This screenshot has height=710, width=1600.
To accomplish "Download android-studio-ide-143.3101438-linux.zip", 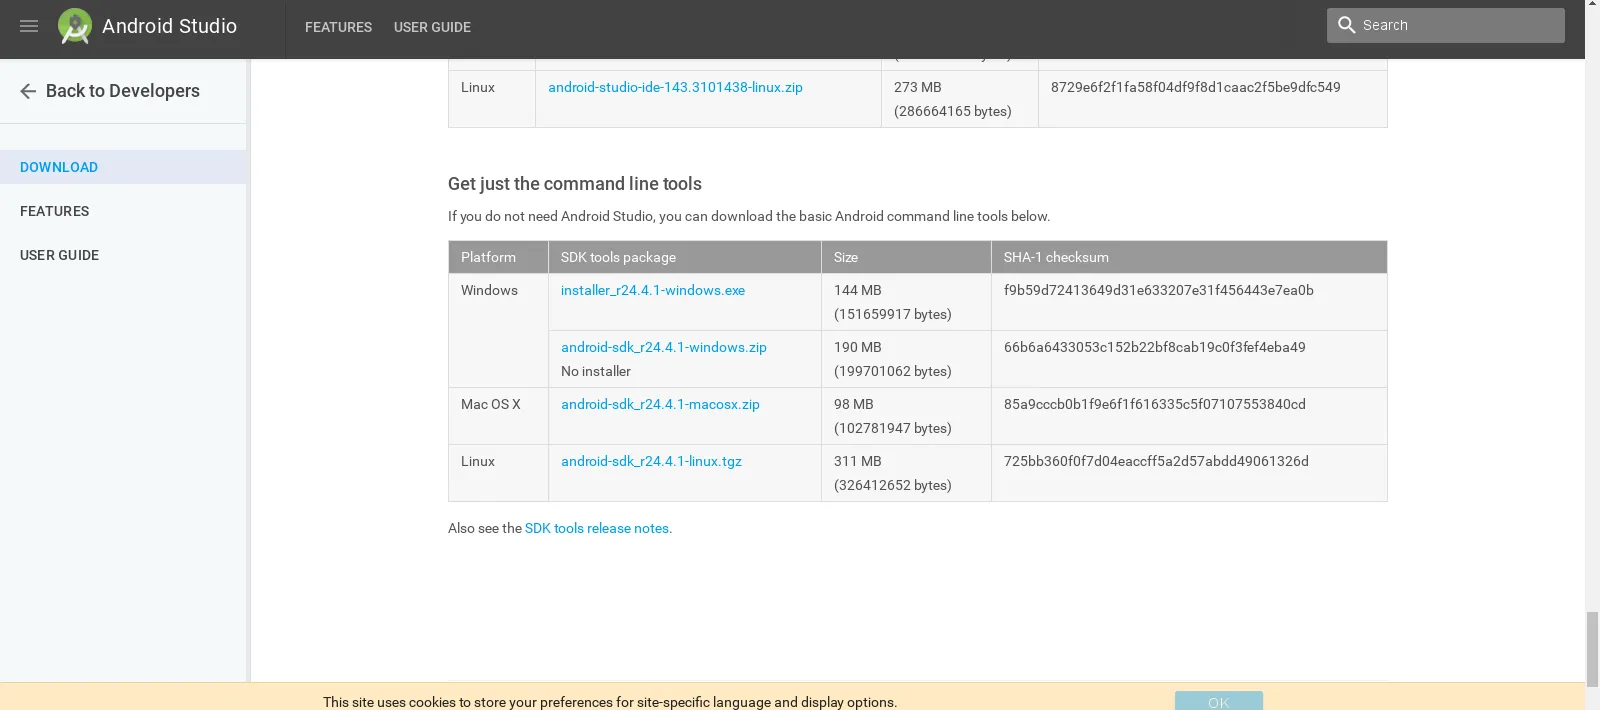I will tap(675, 87).
